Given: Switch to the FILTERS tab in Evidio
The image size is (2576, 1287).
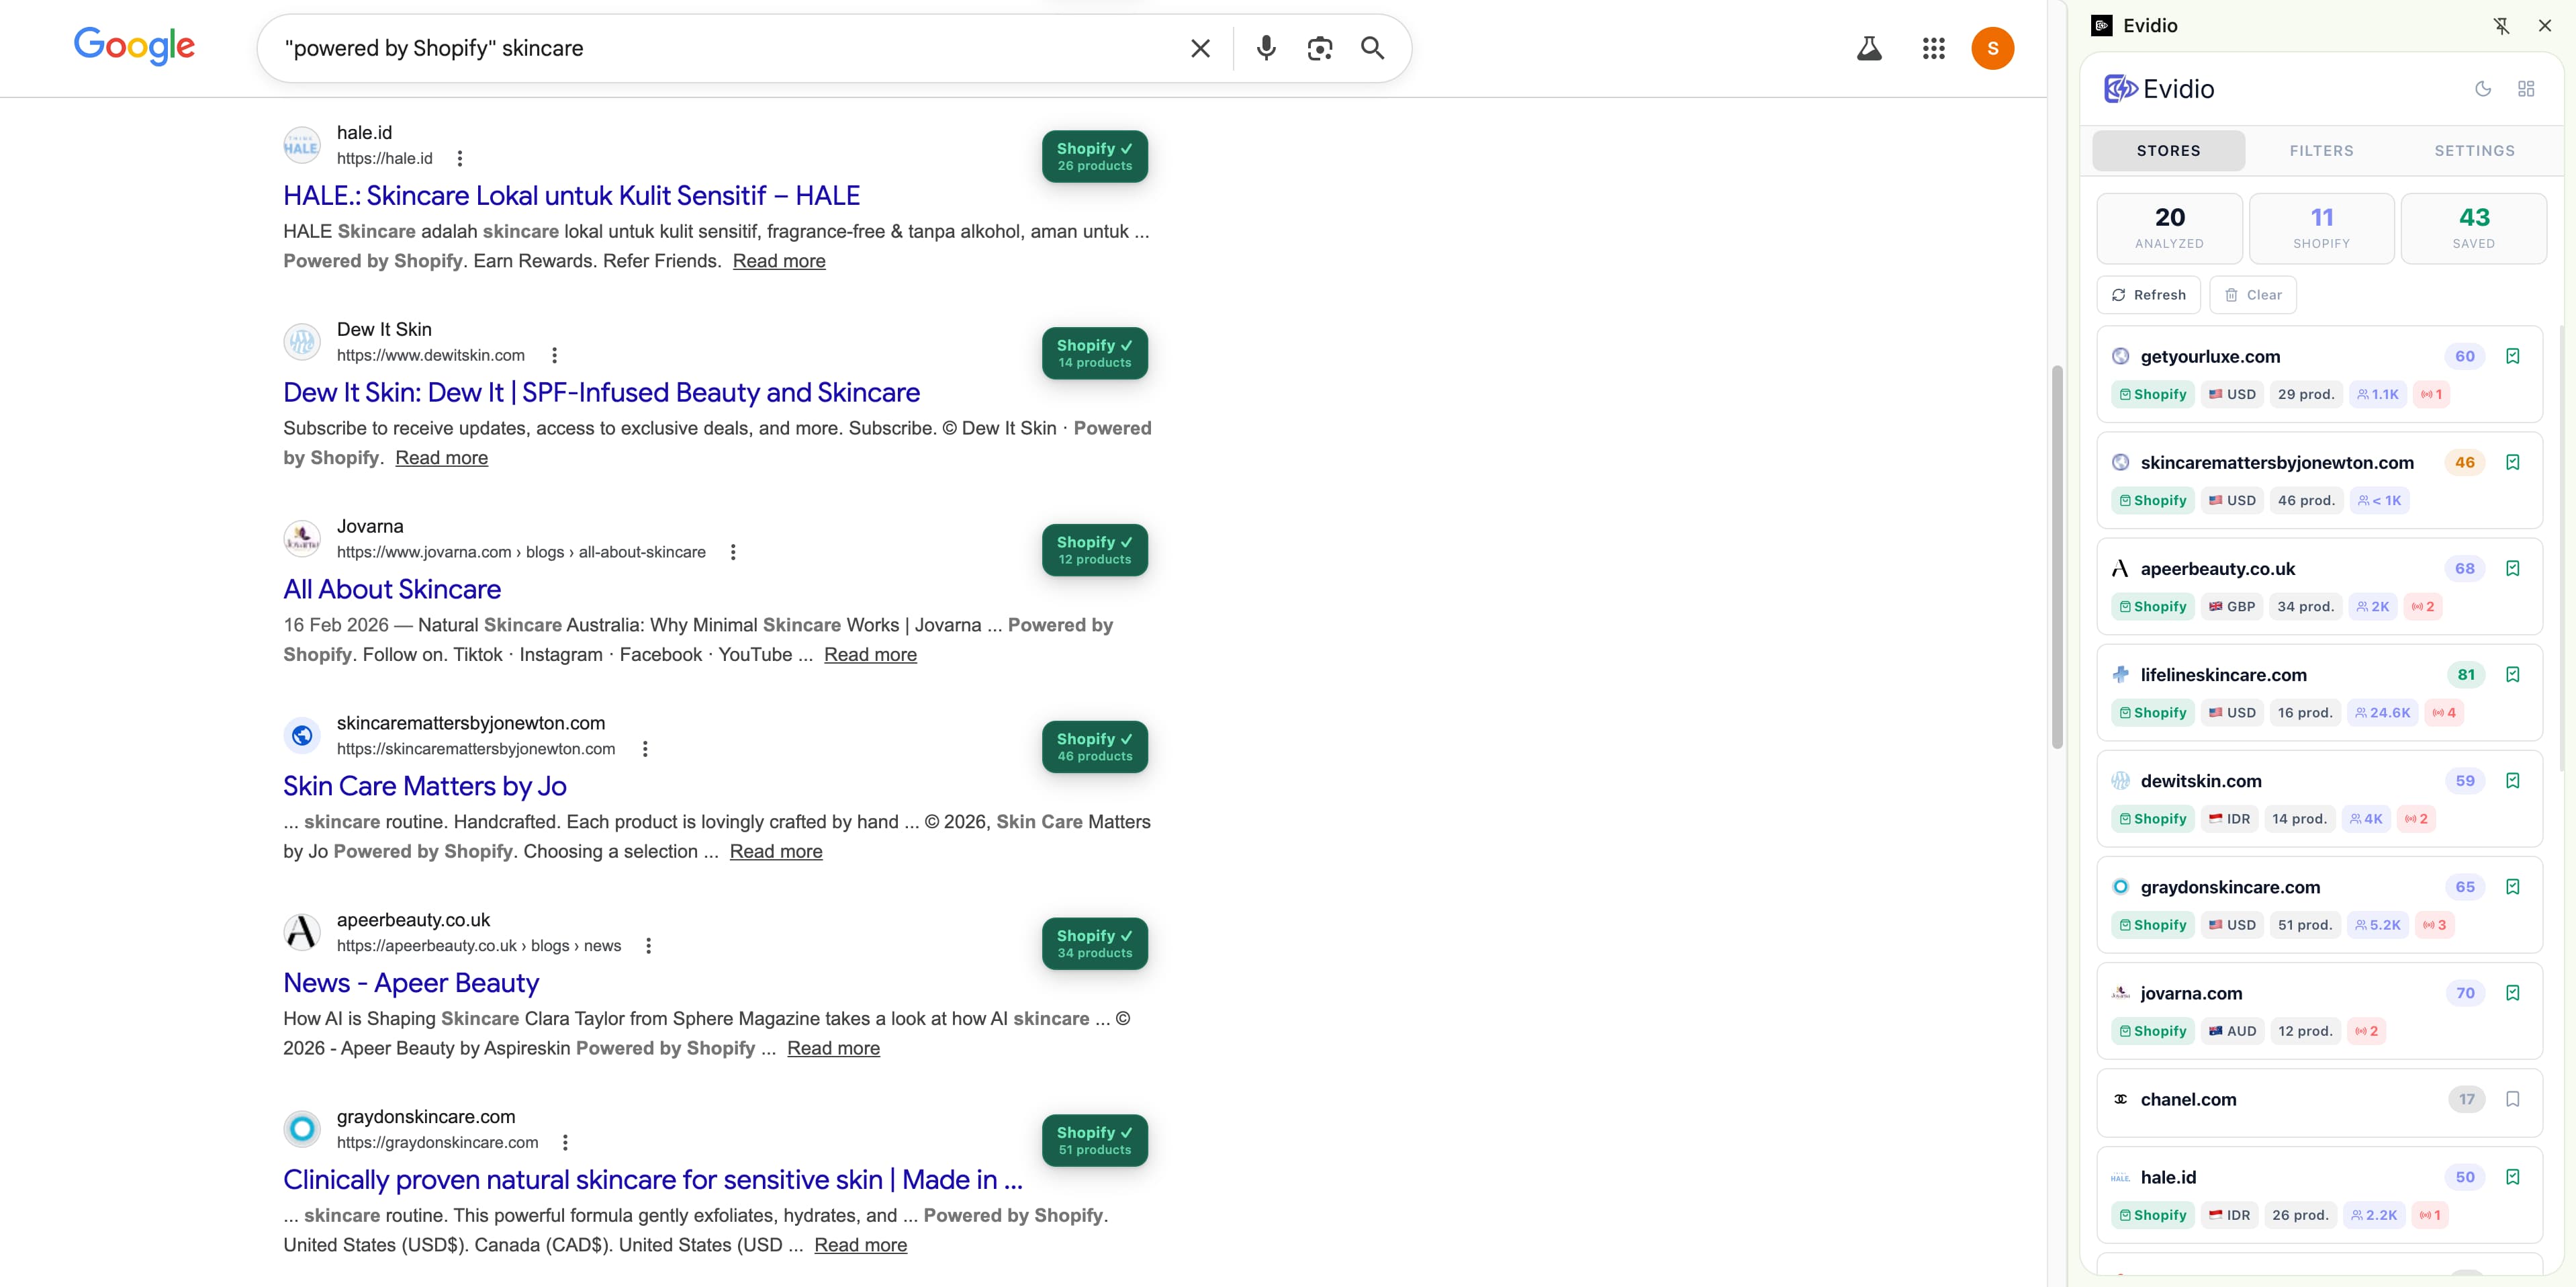Looking at the screenshot, I should tap(2322, 150).
